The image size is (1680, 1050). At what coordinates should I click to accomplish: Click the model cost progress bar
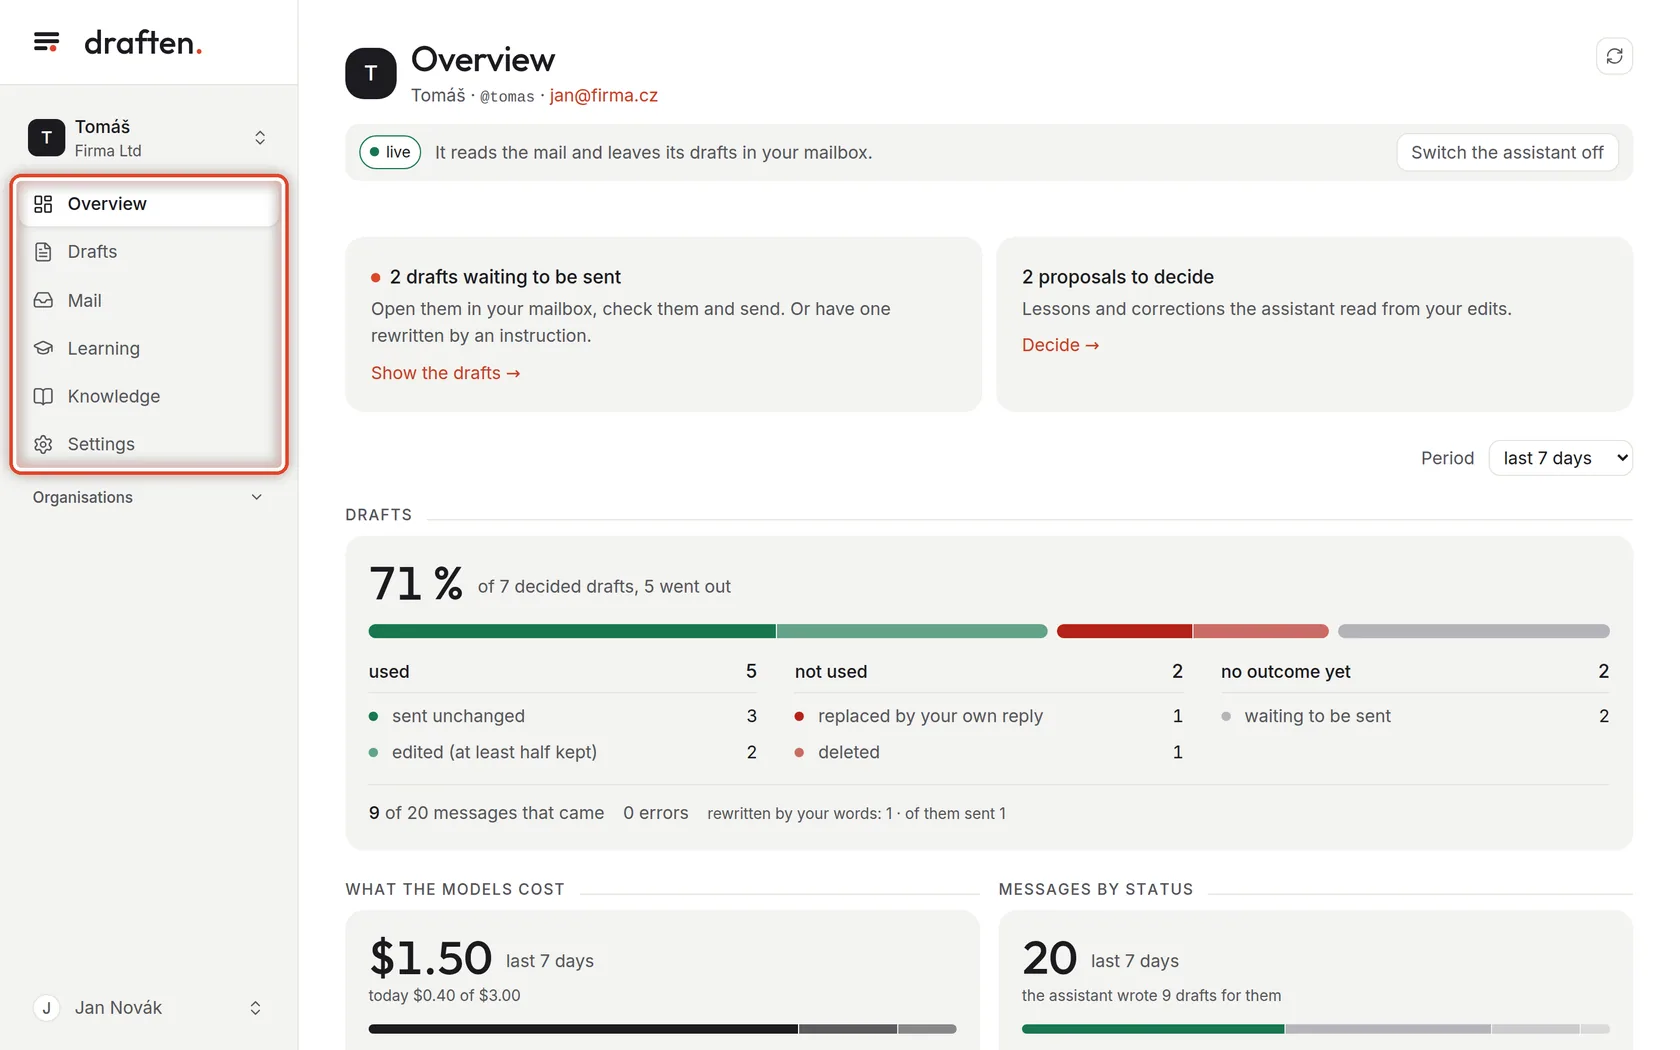(662, 1029)
